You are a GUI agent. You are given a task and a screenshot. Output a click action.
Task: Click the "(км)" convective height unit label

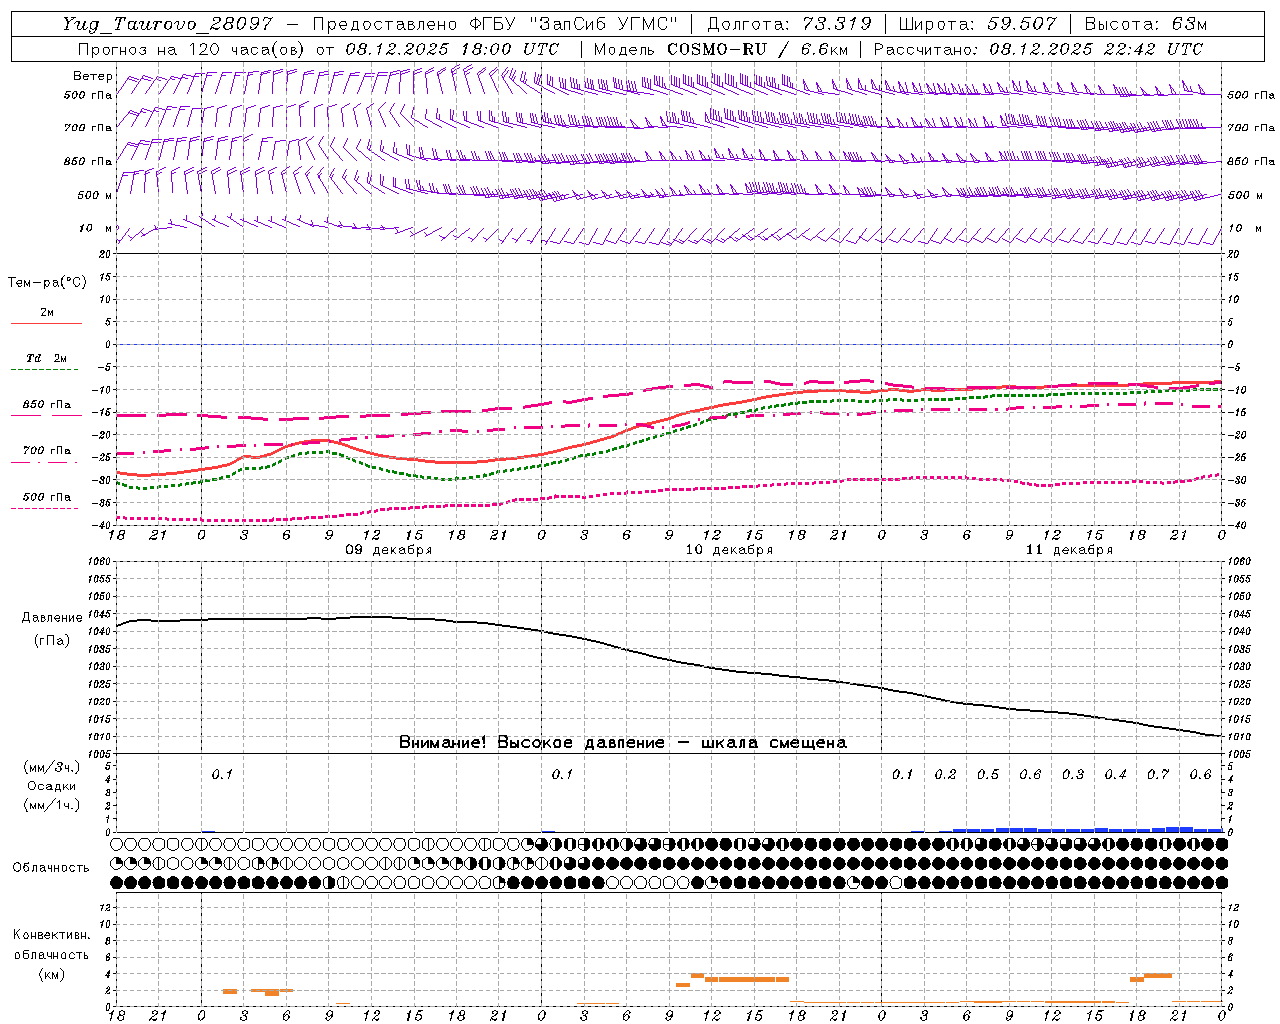52,974
